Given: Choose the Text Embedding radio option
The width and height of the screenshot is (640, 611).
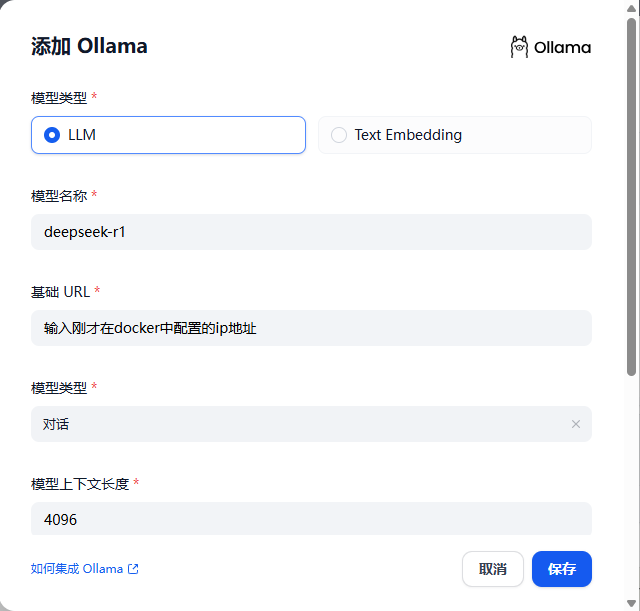Looking at the screenshot, I should pos(339,135).
